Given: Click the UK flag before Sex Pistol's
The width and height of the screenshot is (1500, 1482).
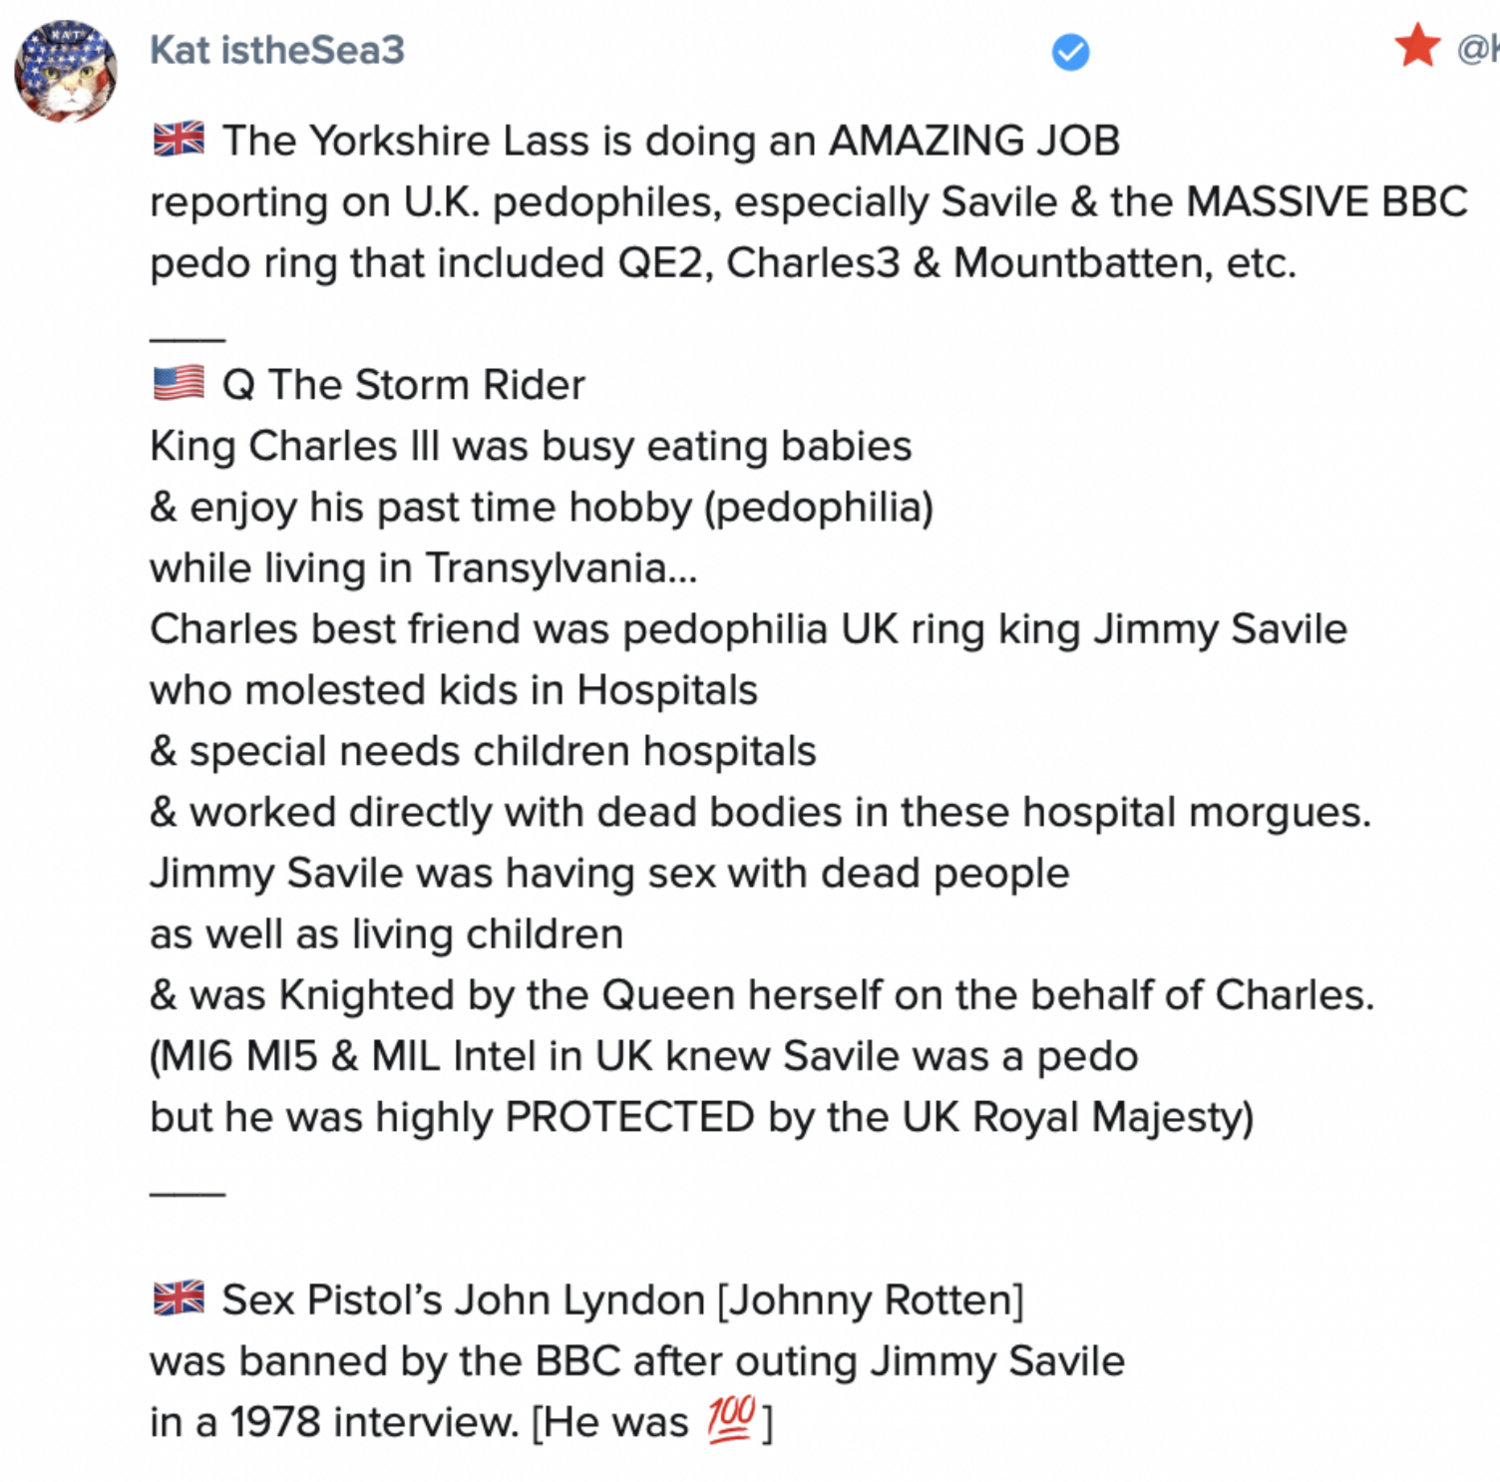Looking at the screenshot, I should pyautogui.click(x=179, y=1298).
